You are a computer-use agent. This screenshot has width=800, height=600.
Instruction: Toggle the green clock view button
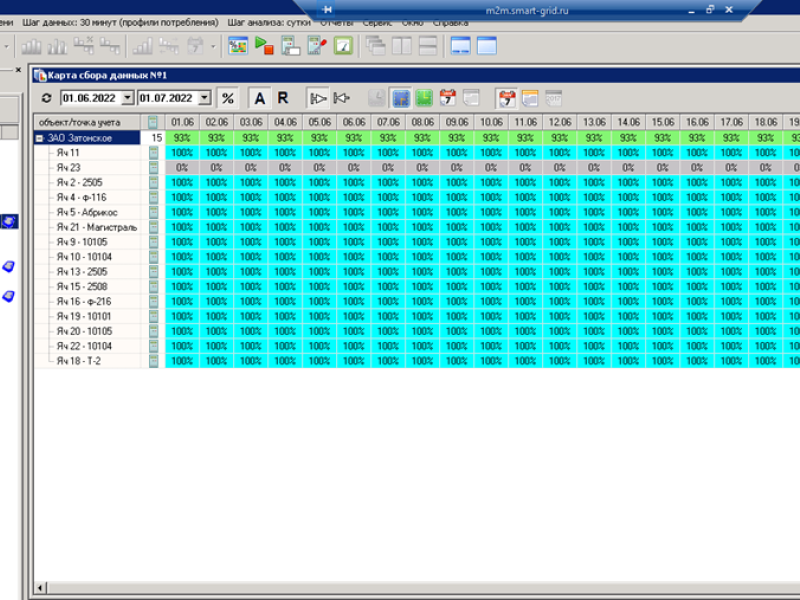[x=424, y=98]
